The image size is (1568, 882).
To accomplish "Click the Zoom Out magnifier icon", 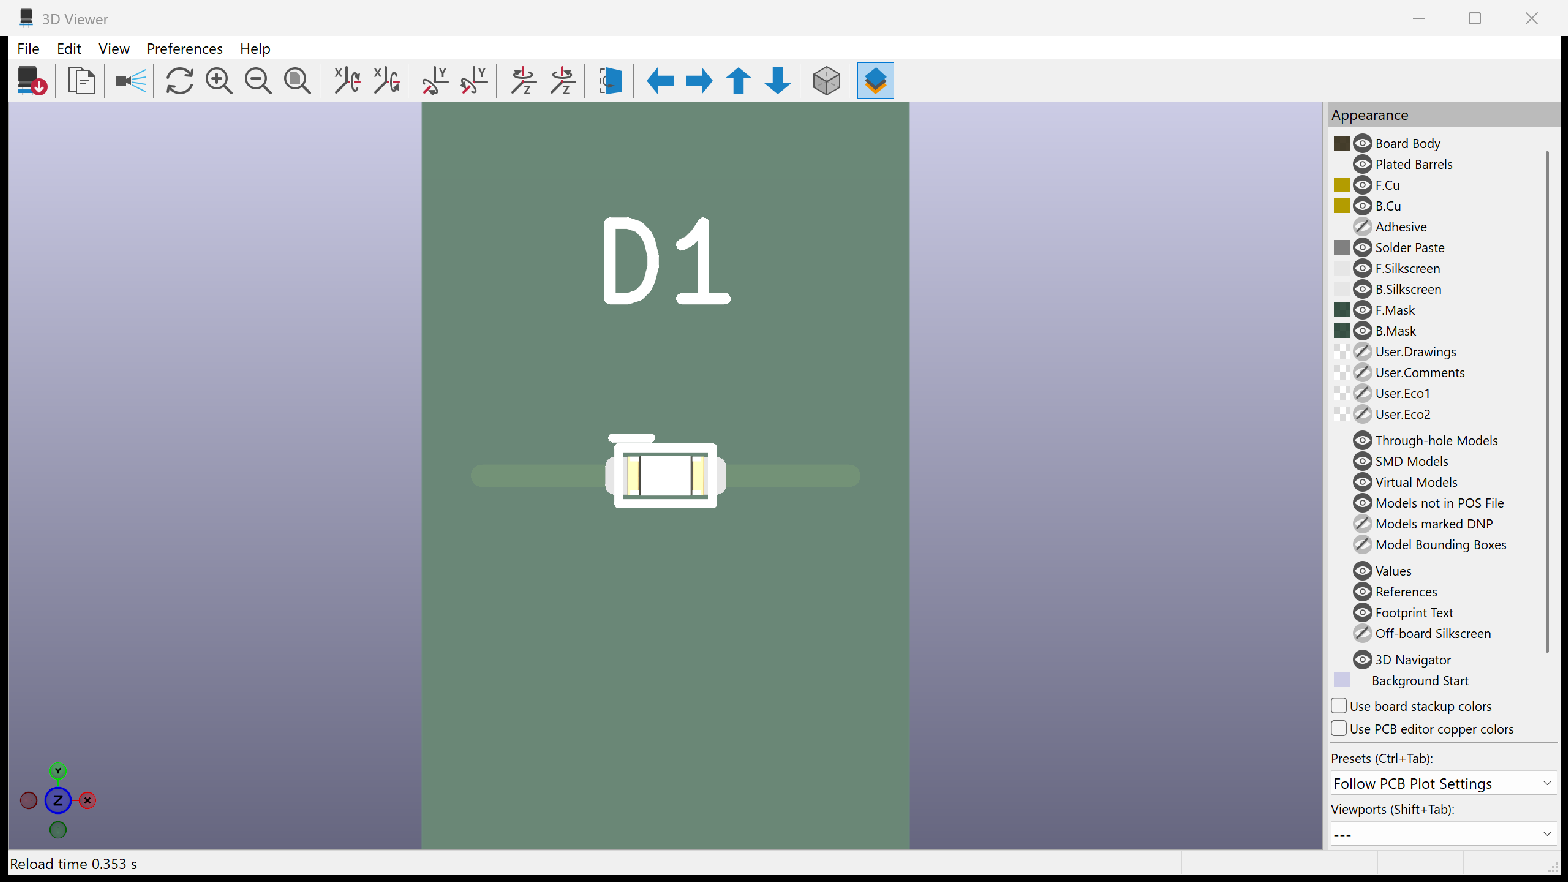I will 258,81.
